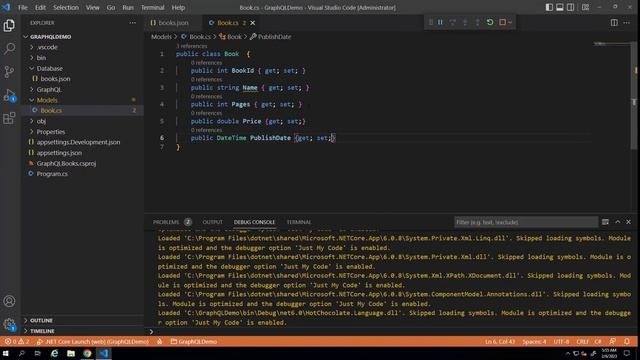
Task: Close the bottom panel
Action: click(x=629, y=222)
